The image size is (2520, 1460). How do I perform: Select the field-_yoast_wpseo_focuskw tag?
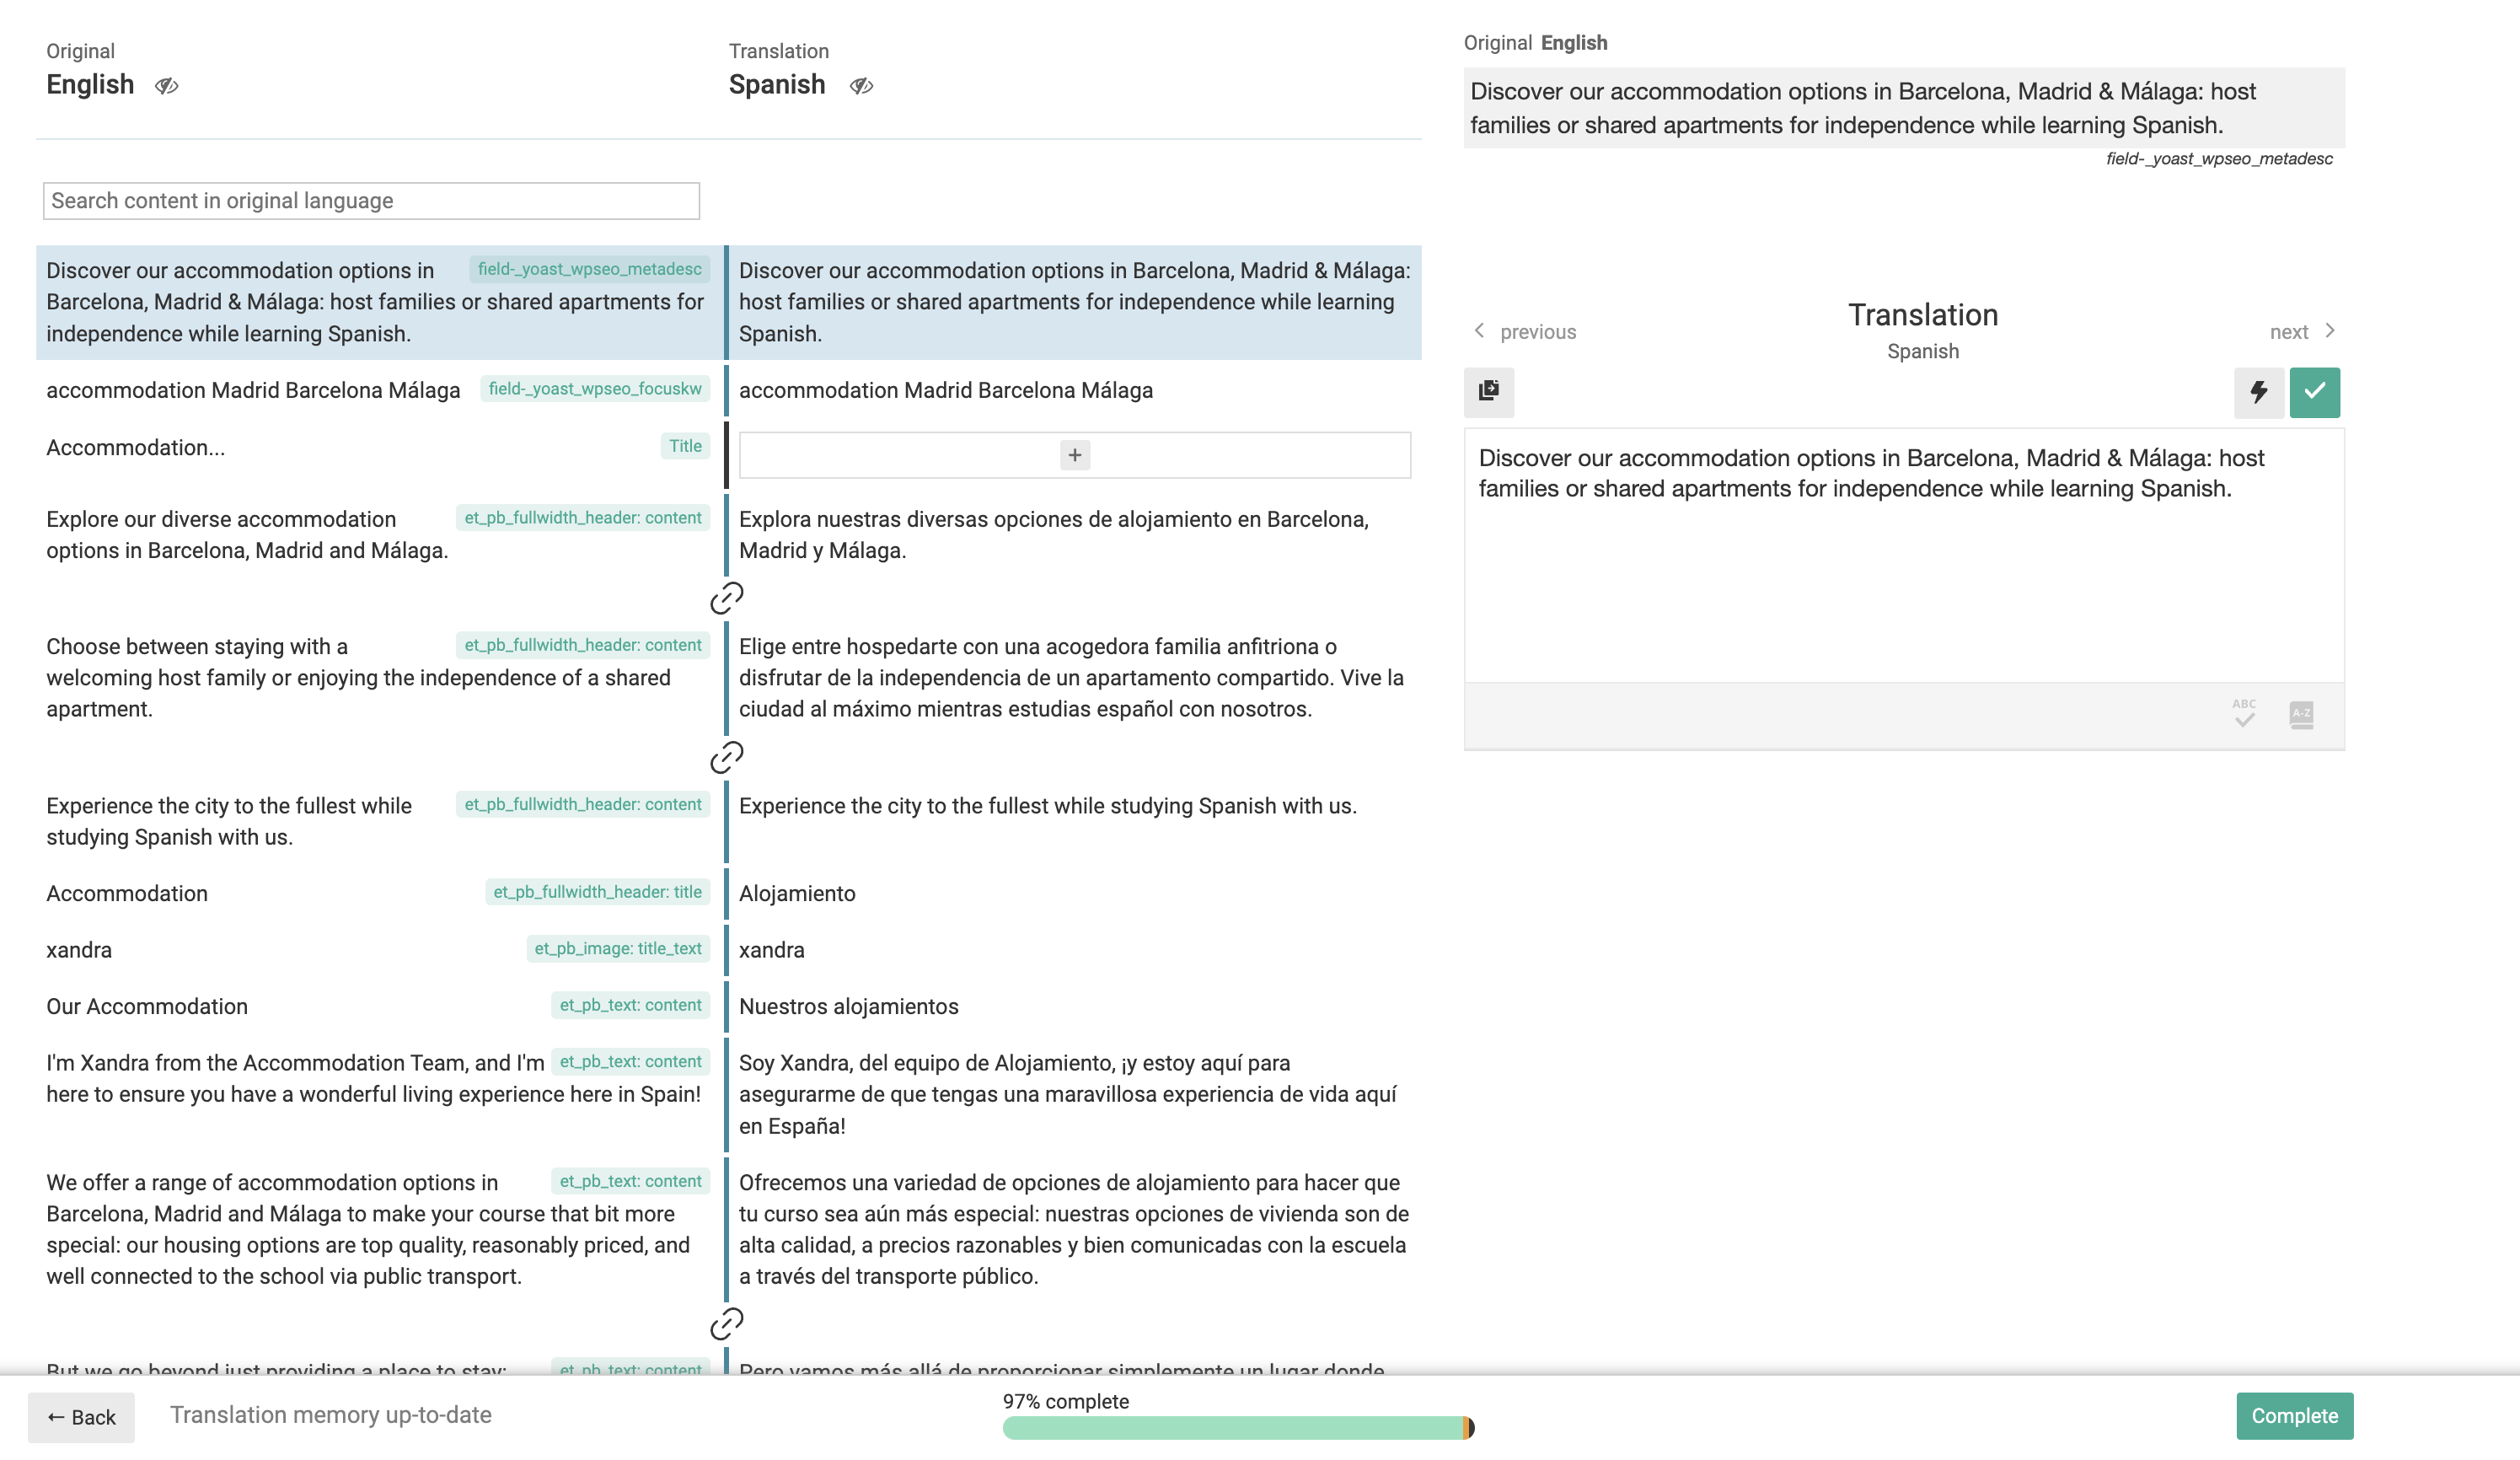(x=594, y=389)
